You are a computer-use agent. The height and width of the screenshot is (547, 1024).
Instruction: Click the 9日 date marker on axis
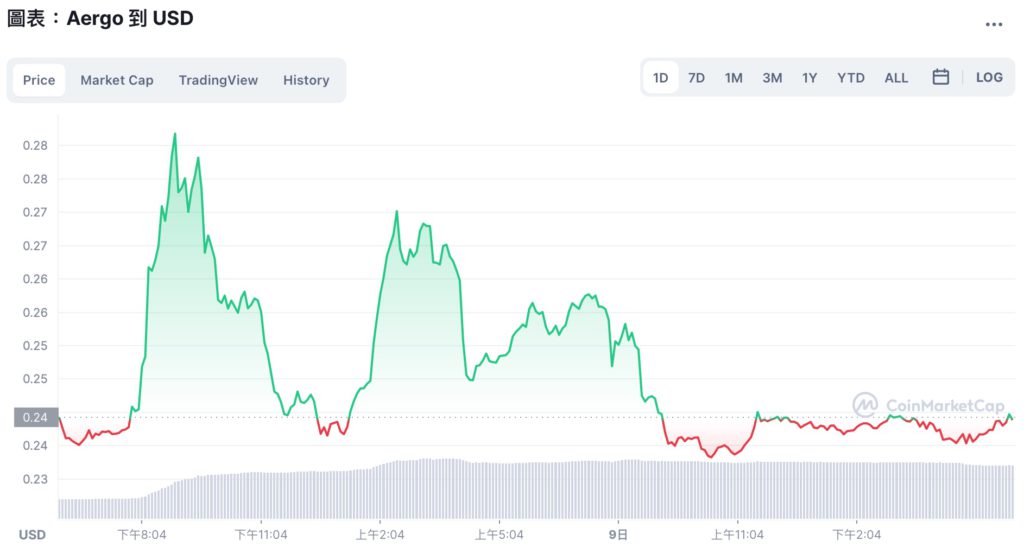[619, 534]
